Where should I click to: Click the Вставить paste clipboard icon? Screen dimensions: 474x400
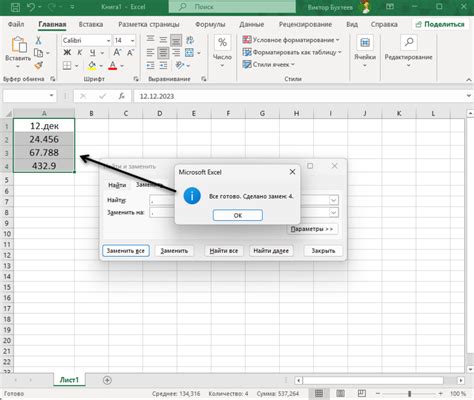18,44
